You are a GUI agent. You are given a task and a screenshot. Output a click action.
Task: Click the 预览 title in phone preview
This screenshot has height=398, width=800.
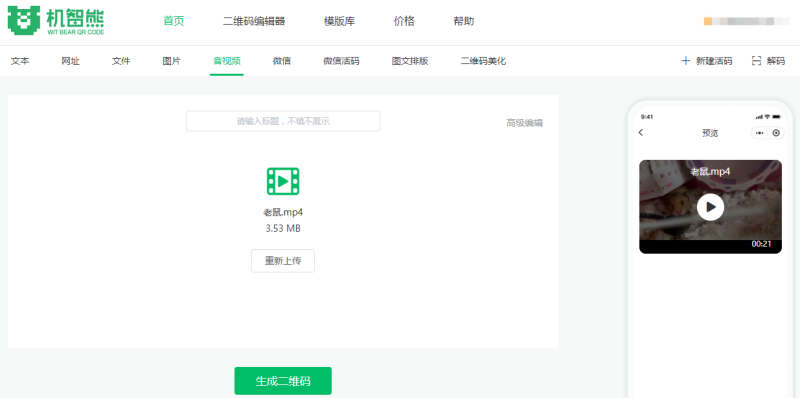click(710, 133)
